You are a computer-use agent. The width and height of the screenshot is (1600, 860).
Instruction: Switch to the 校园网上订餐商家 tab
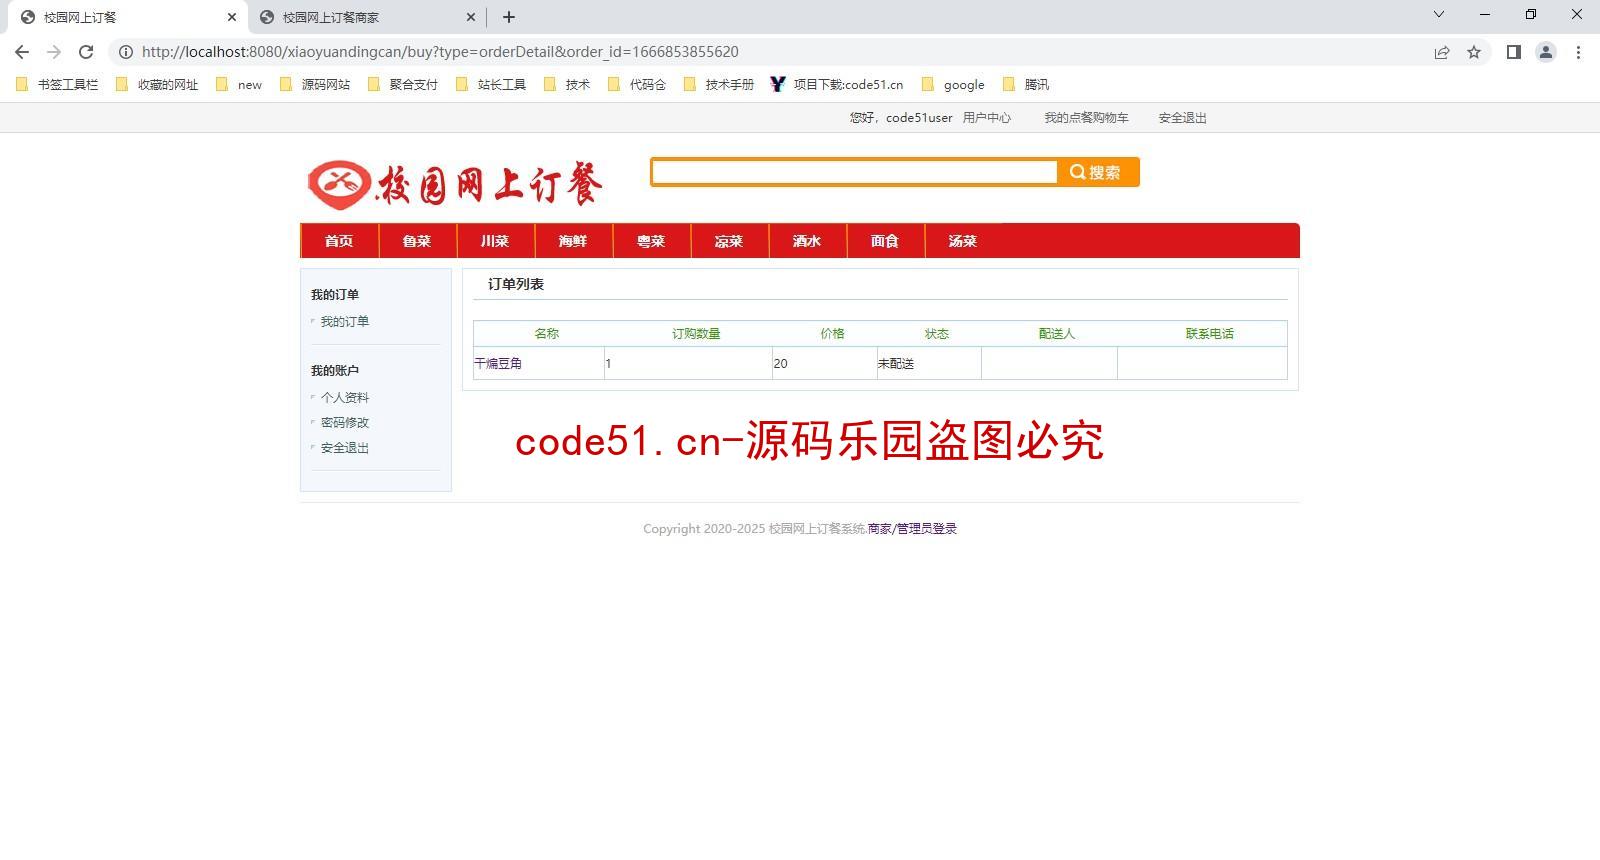point(366,17)
